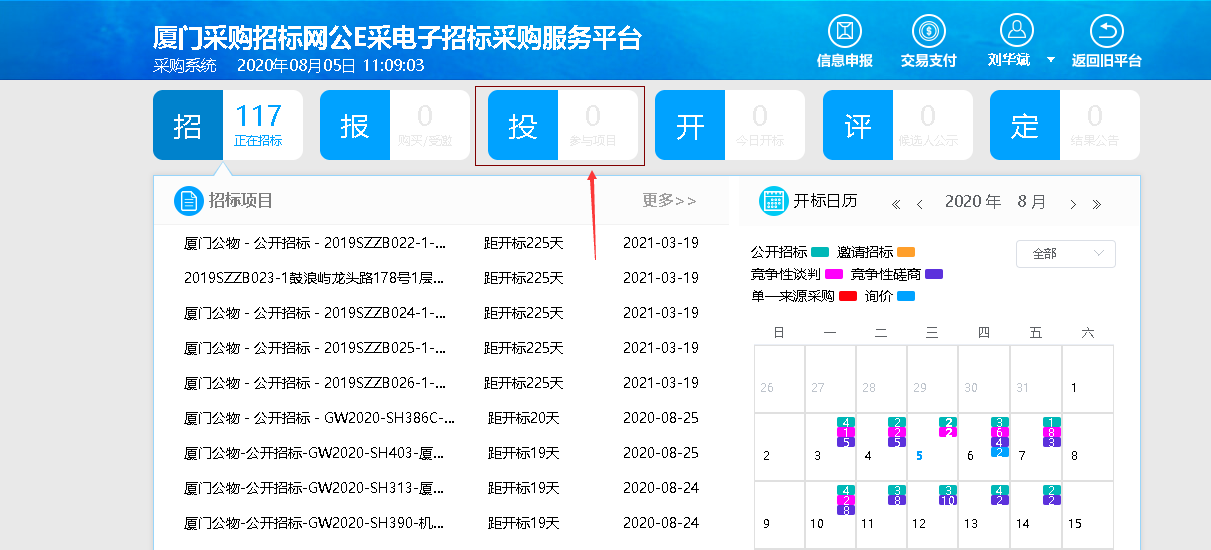Open the 评 候选人公示 tab

897,125
